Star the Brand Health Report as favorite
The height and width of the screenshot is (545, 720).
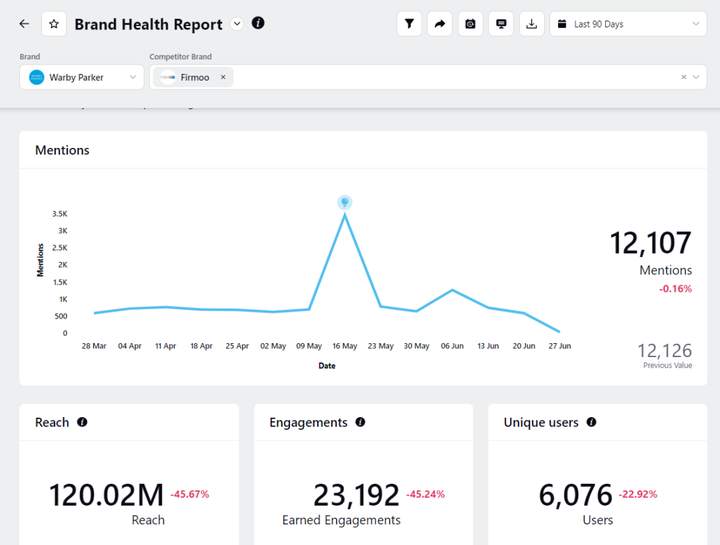coord(54,24)
